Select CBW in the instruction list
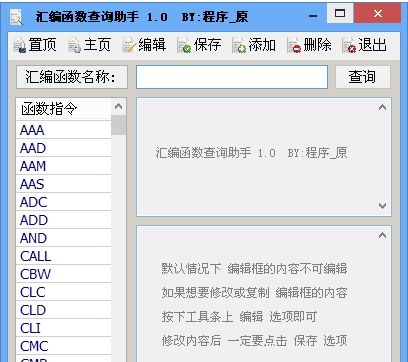Screen dimensions: 408x362 click(x=63, y=274)
